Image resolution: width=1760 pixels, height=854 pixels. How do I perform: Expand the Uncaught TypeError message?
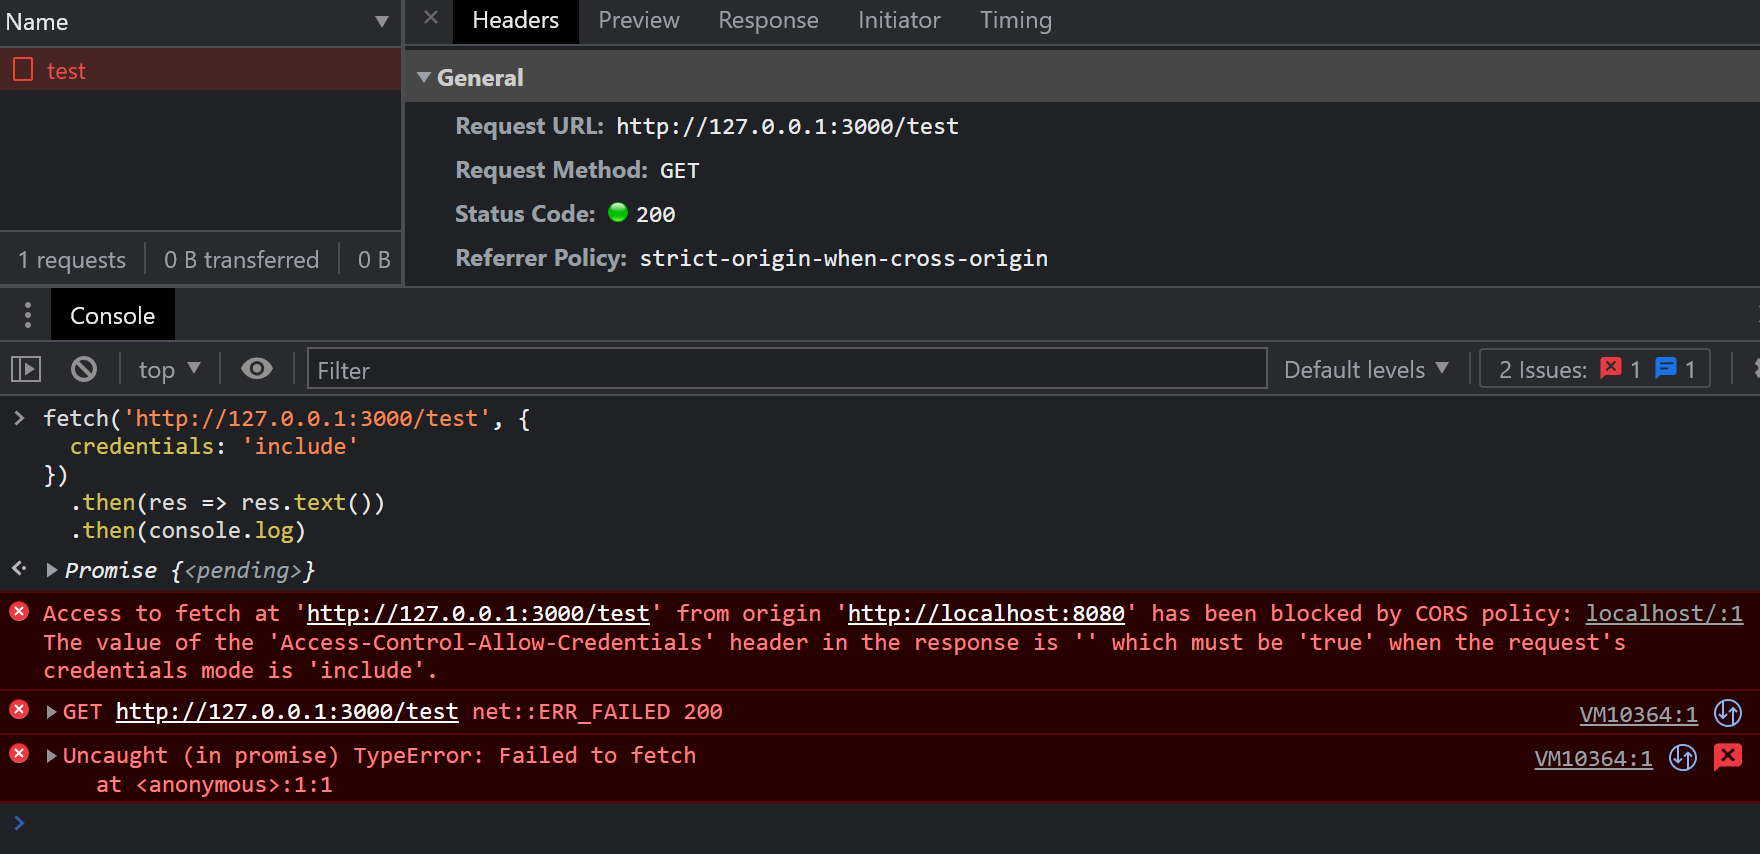click(x=52, y=756)
